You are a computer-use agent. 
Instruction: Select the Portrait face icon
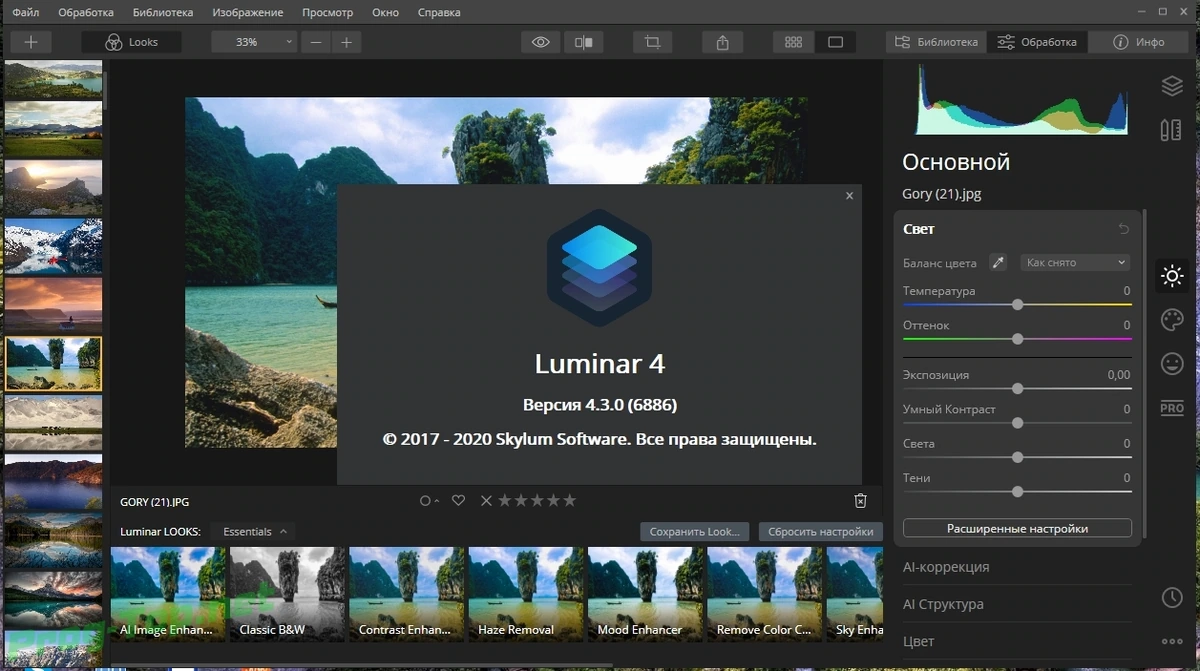point(1172,364)
